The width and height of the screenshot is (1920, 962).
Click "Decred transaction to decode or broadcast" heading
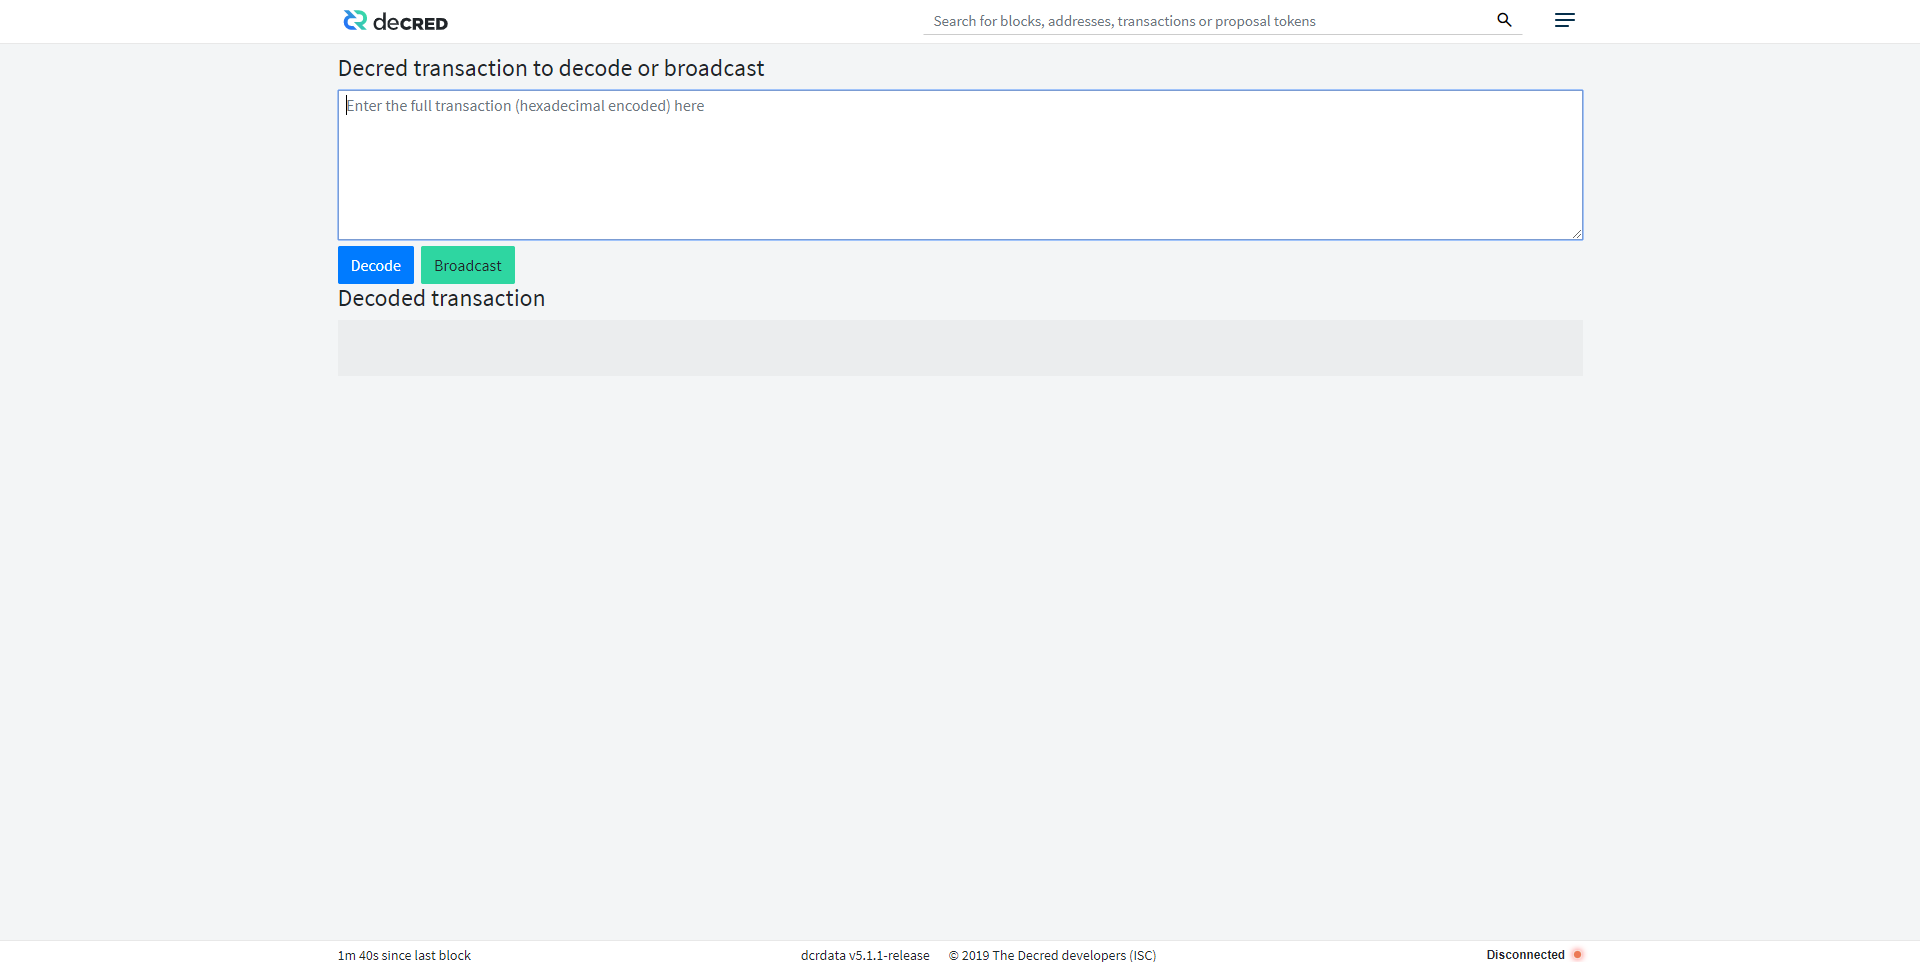[x=551, y=68]
